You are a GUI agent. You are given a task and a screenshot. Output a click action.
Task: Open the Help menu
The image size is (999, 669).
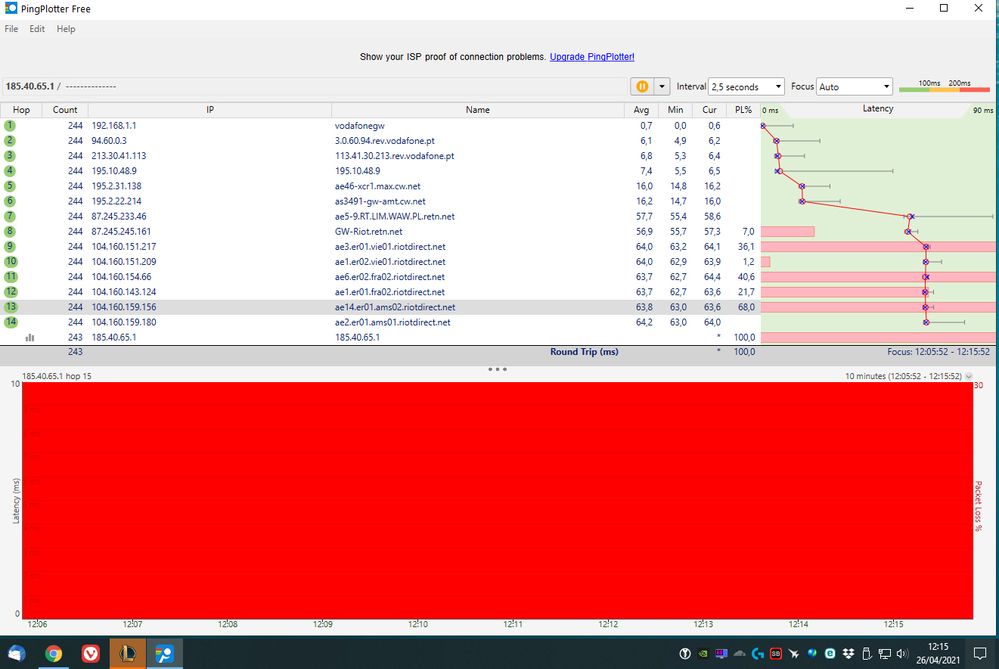[x=66, y=29]
